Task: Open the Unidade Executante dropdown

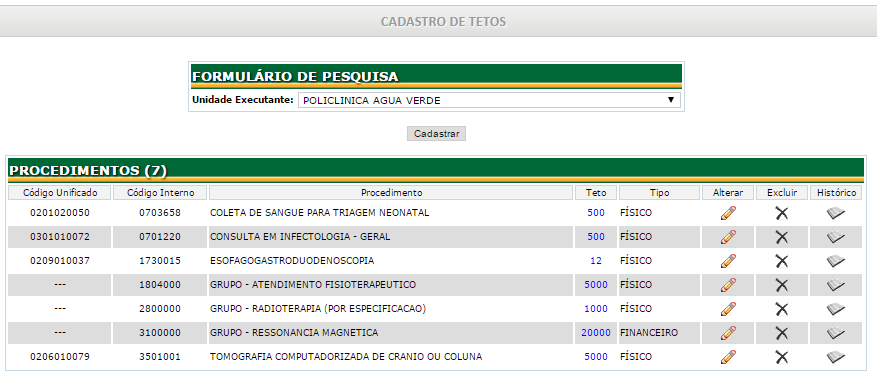Action: pos(489,101)
